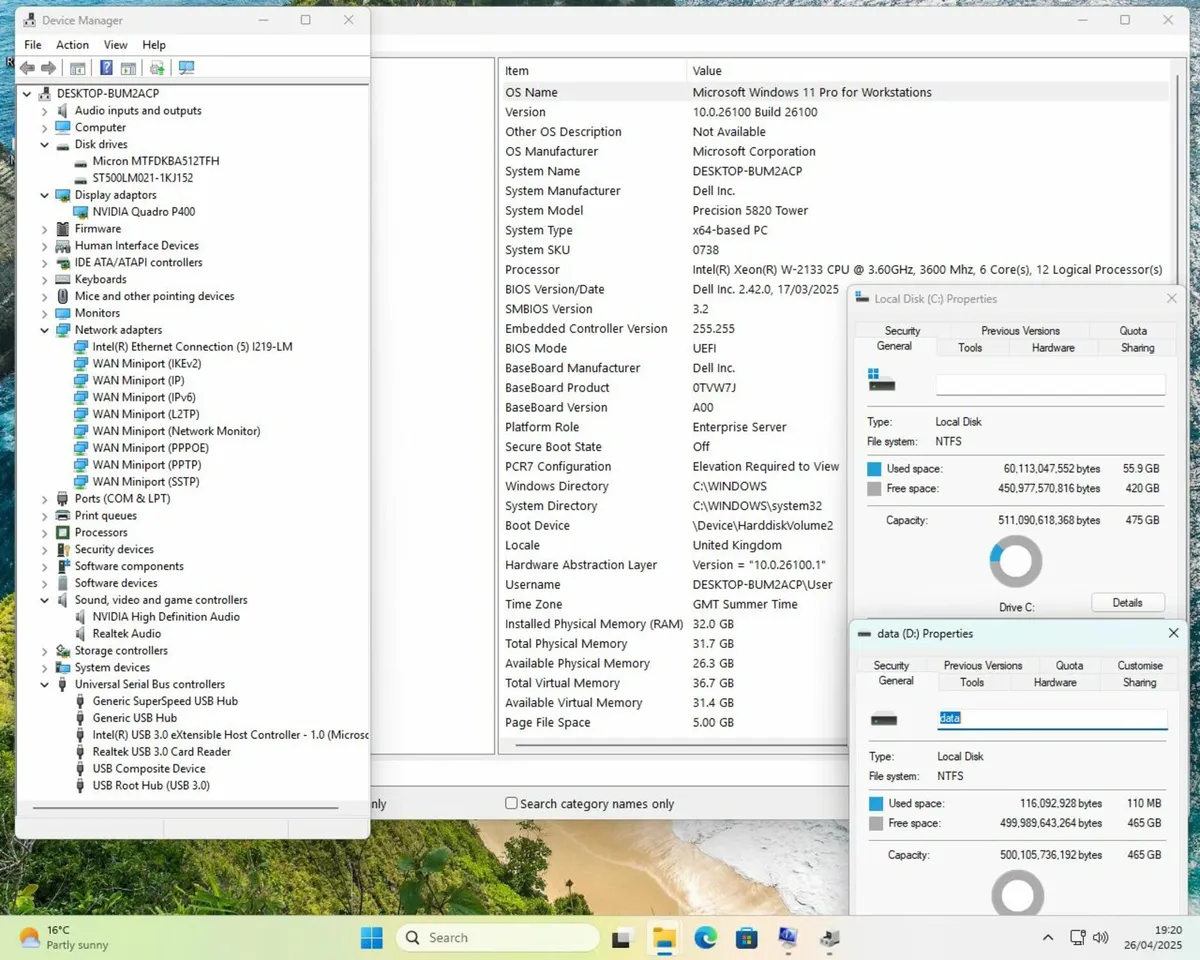Switch to Device Manager taskbar icon

[829, 938]
